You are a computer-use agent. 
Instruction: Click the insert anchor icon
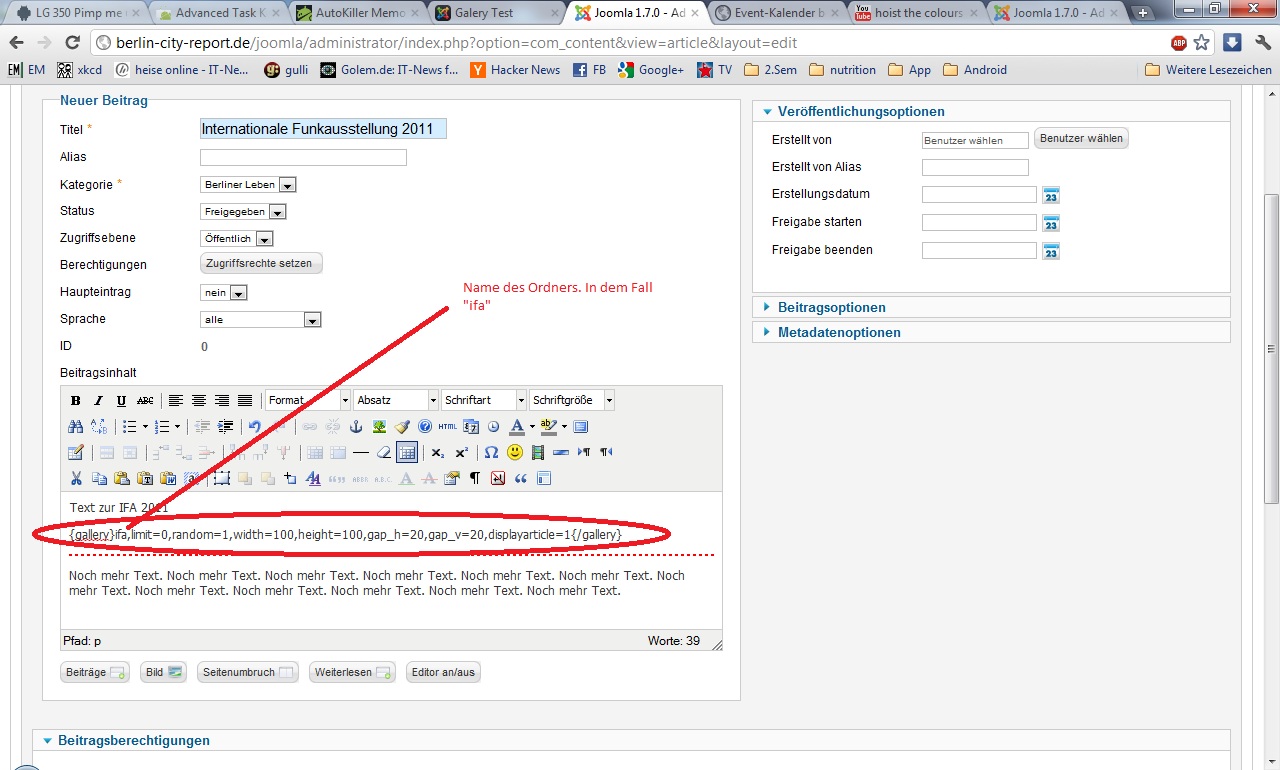355,427
